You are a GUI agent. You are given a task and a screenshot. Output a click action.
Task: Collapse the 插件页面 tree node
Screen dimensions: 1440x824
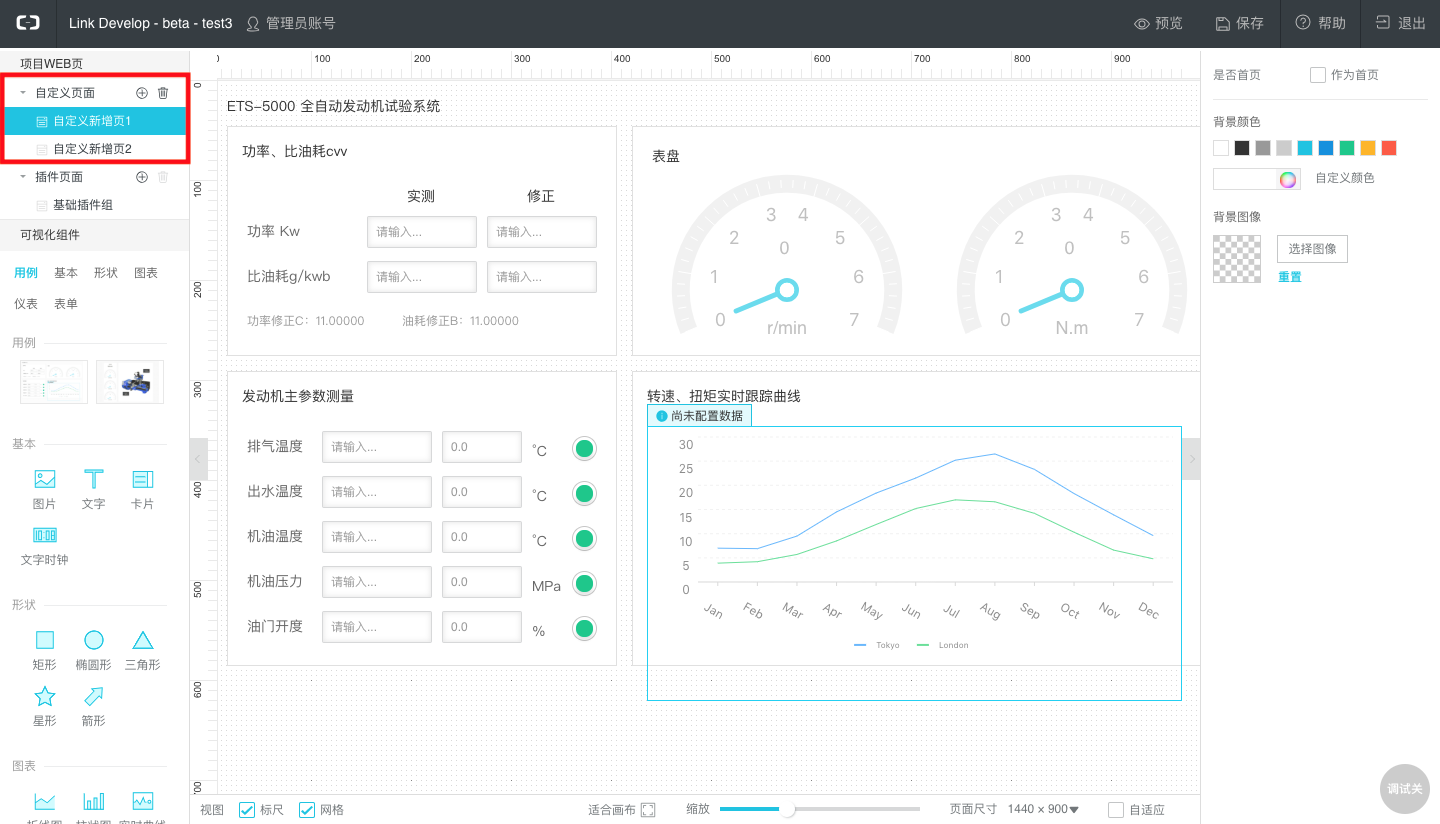coord(23,177)
